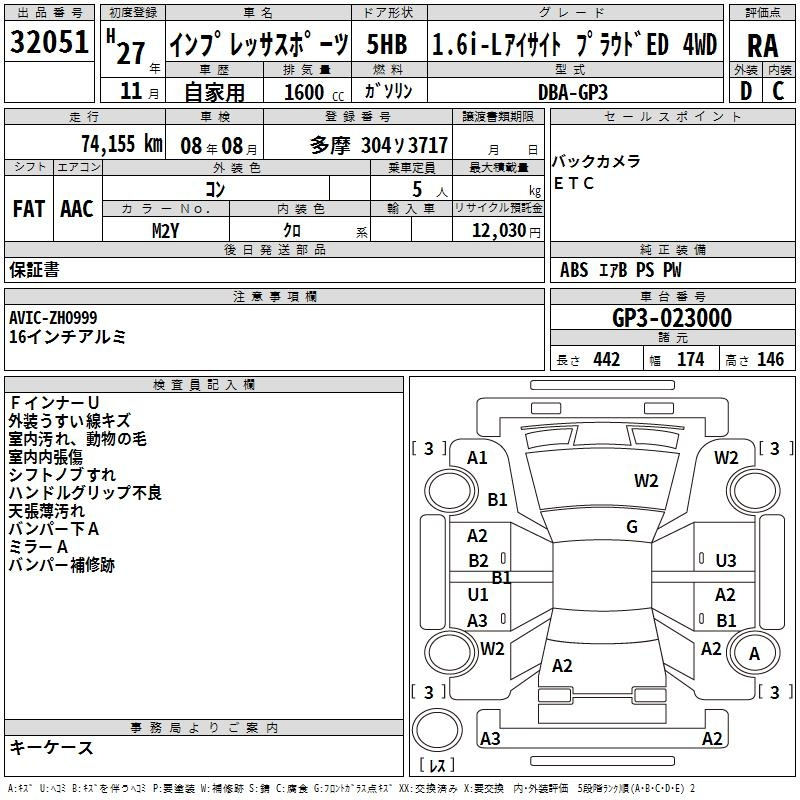This screenshot has width=800, height=800.
Task: Select the セールスポイント header
Action: (x=672, y=117)
